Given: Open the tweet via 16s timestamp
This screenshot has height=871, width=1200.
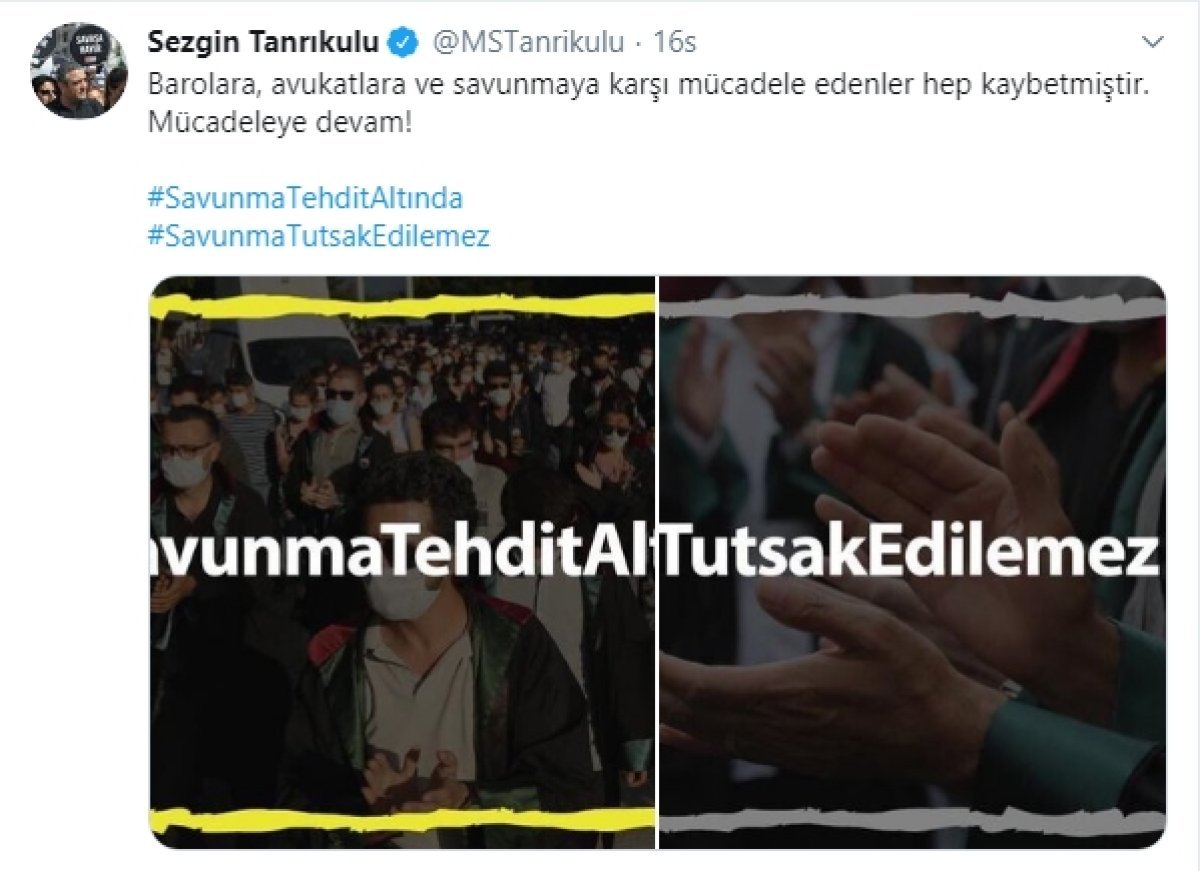Looking at the screenshot, I should [675, 43].
